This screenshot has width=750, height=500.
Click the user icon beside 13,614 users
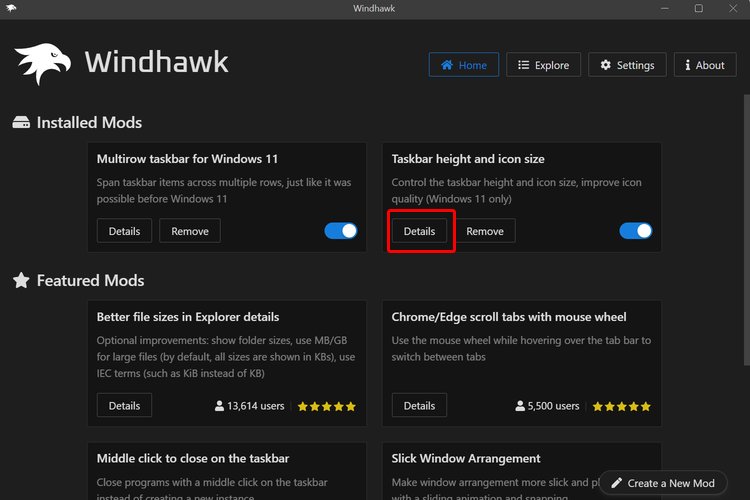click(x=219, y=406)
